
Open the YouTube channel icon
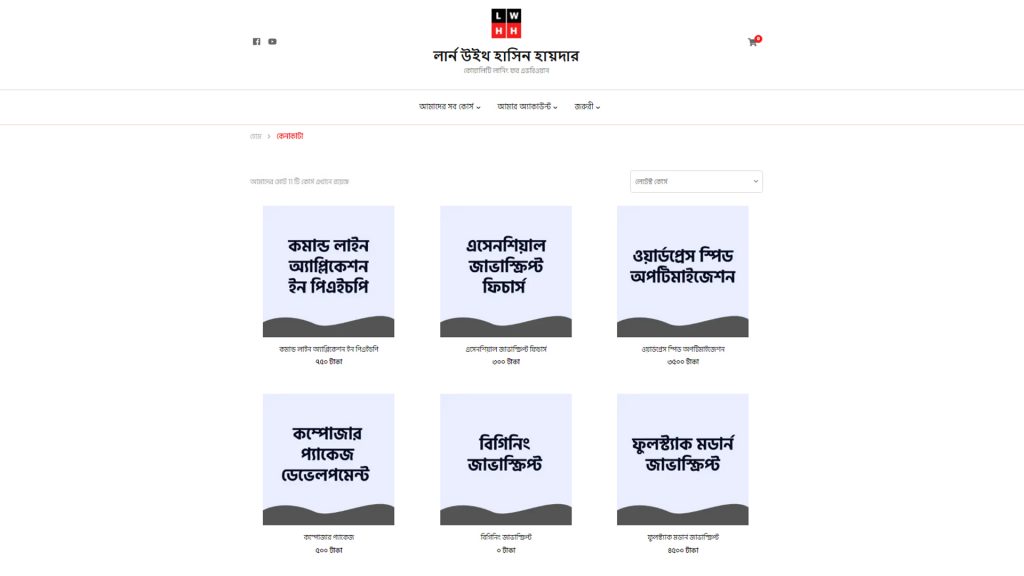[x=272, y=42]
